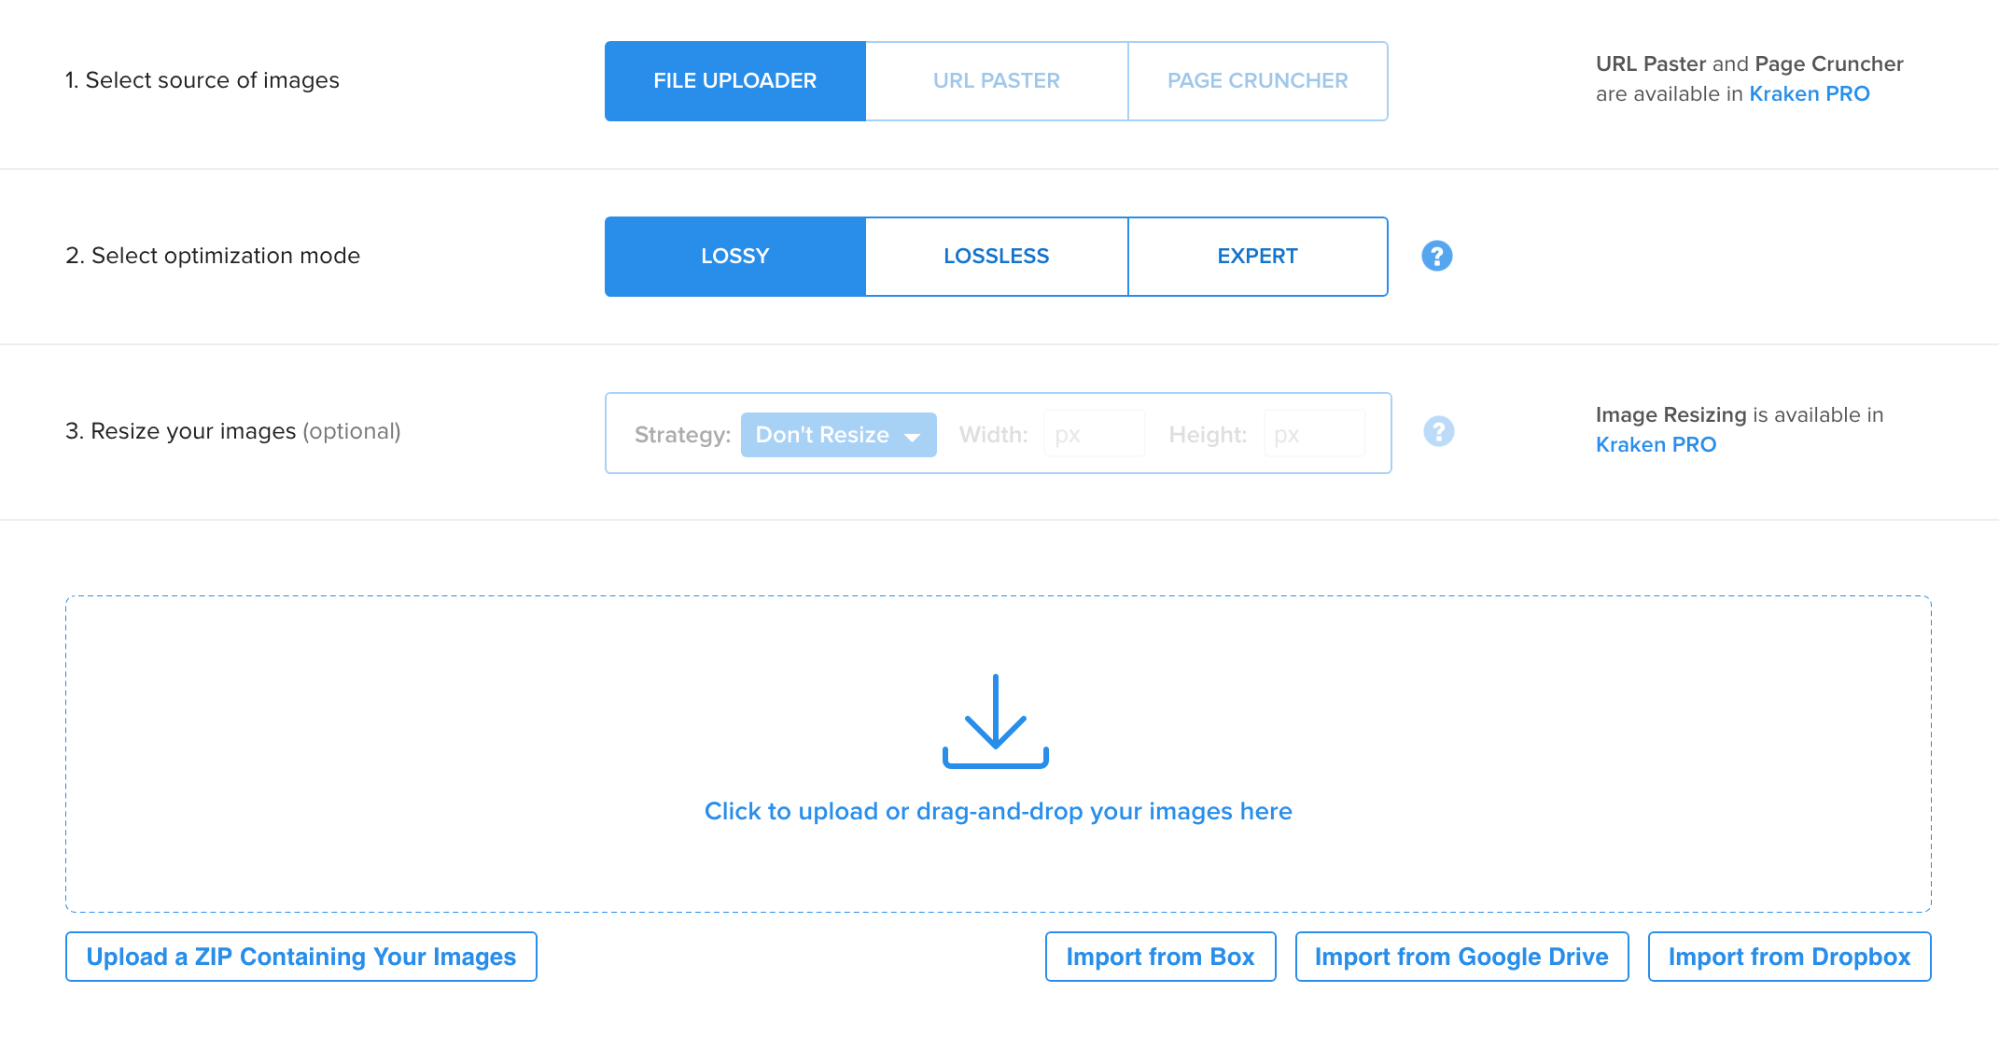Switch to the PAGE CRUNCHER tab
The height and width of the screenshot is (1055, 1999).
coord(1257,81)
